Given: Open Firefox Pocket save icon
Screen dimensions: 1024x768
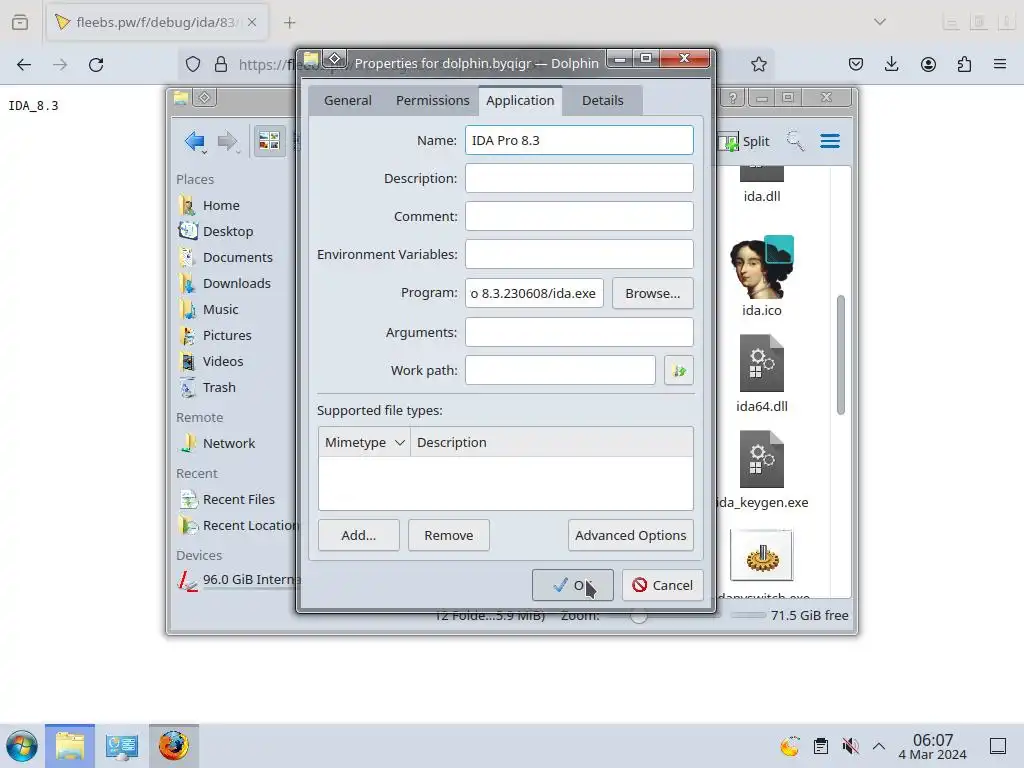Looking at the screenshot, I should pos(856,64).
